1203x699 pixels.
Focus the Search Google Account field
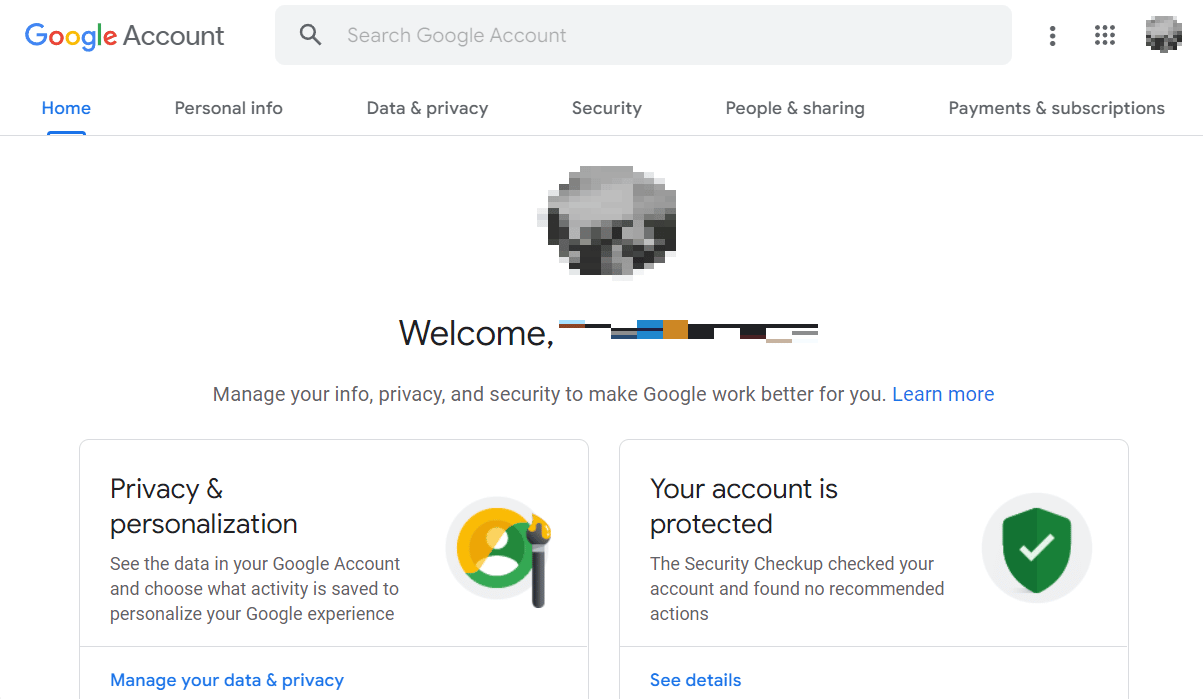tap(643, 35)
